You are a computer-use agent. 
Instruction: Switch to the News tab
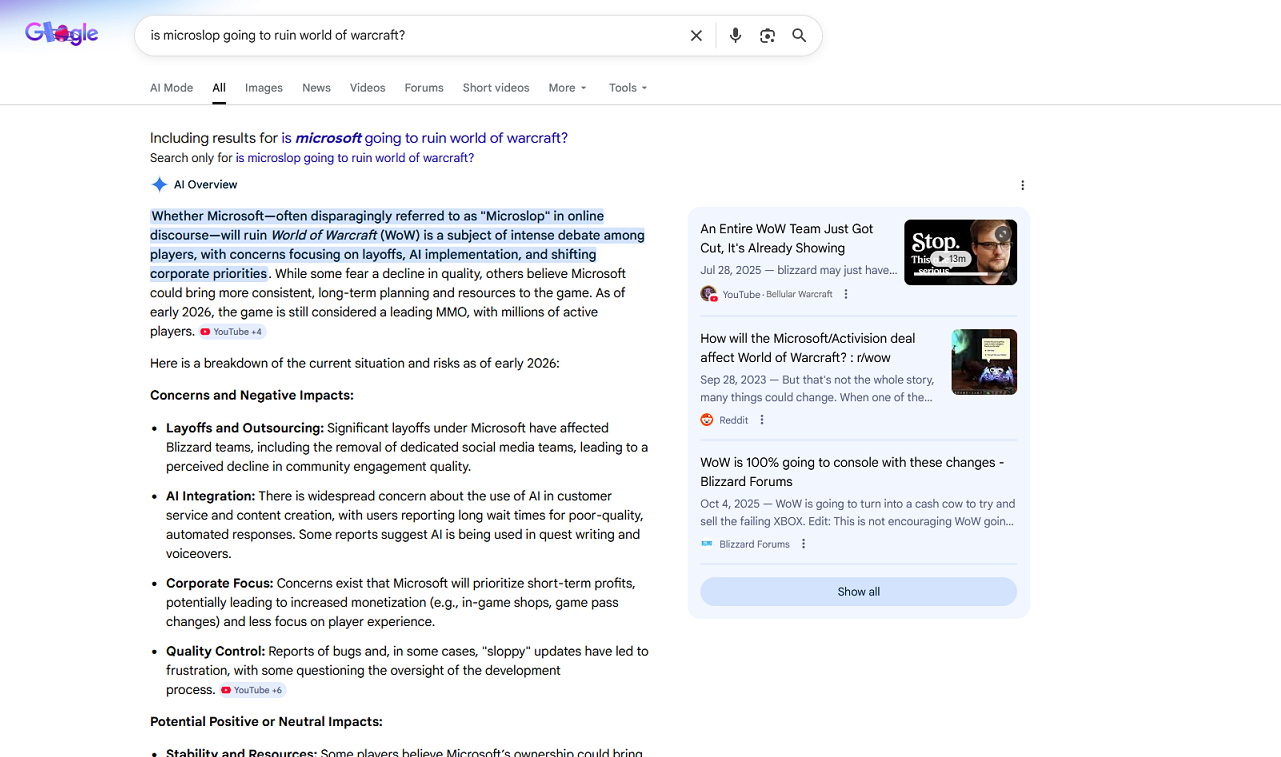pyautogui.click(x=316, y=88)
